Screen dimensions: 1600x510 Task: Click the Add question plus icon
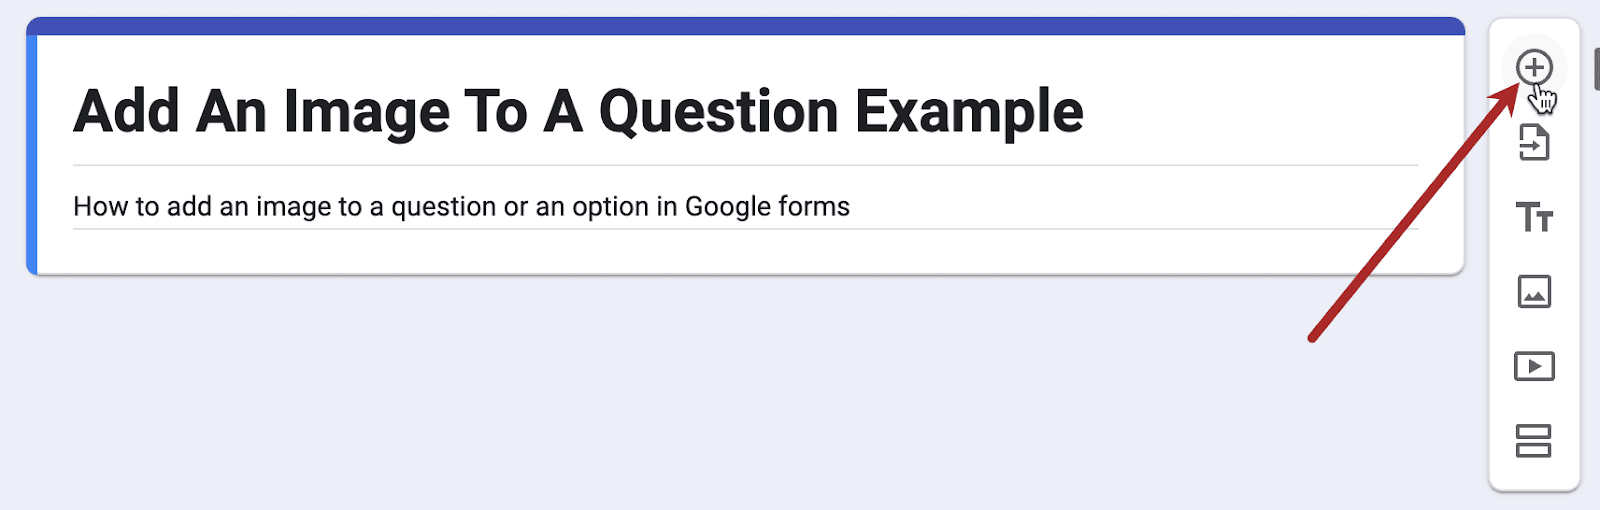pos(1534,68)
